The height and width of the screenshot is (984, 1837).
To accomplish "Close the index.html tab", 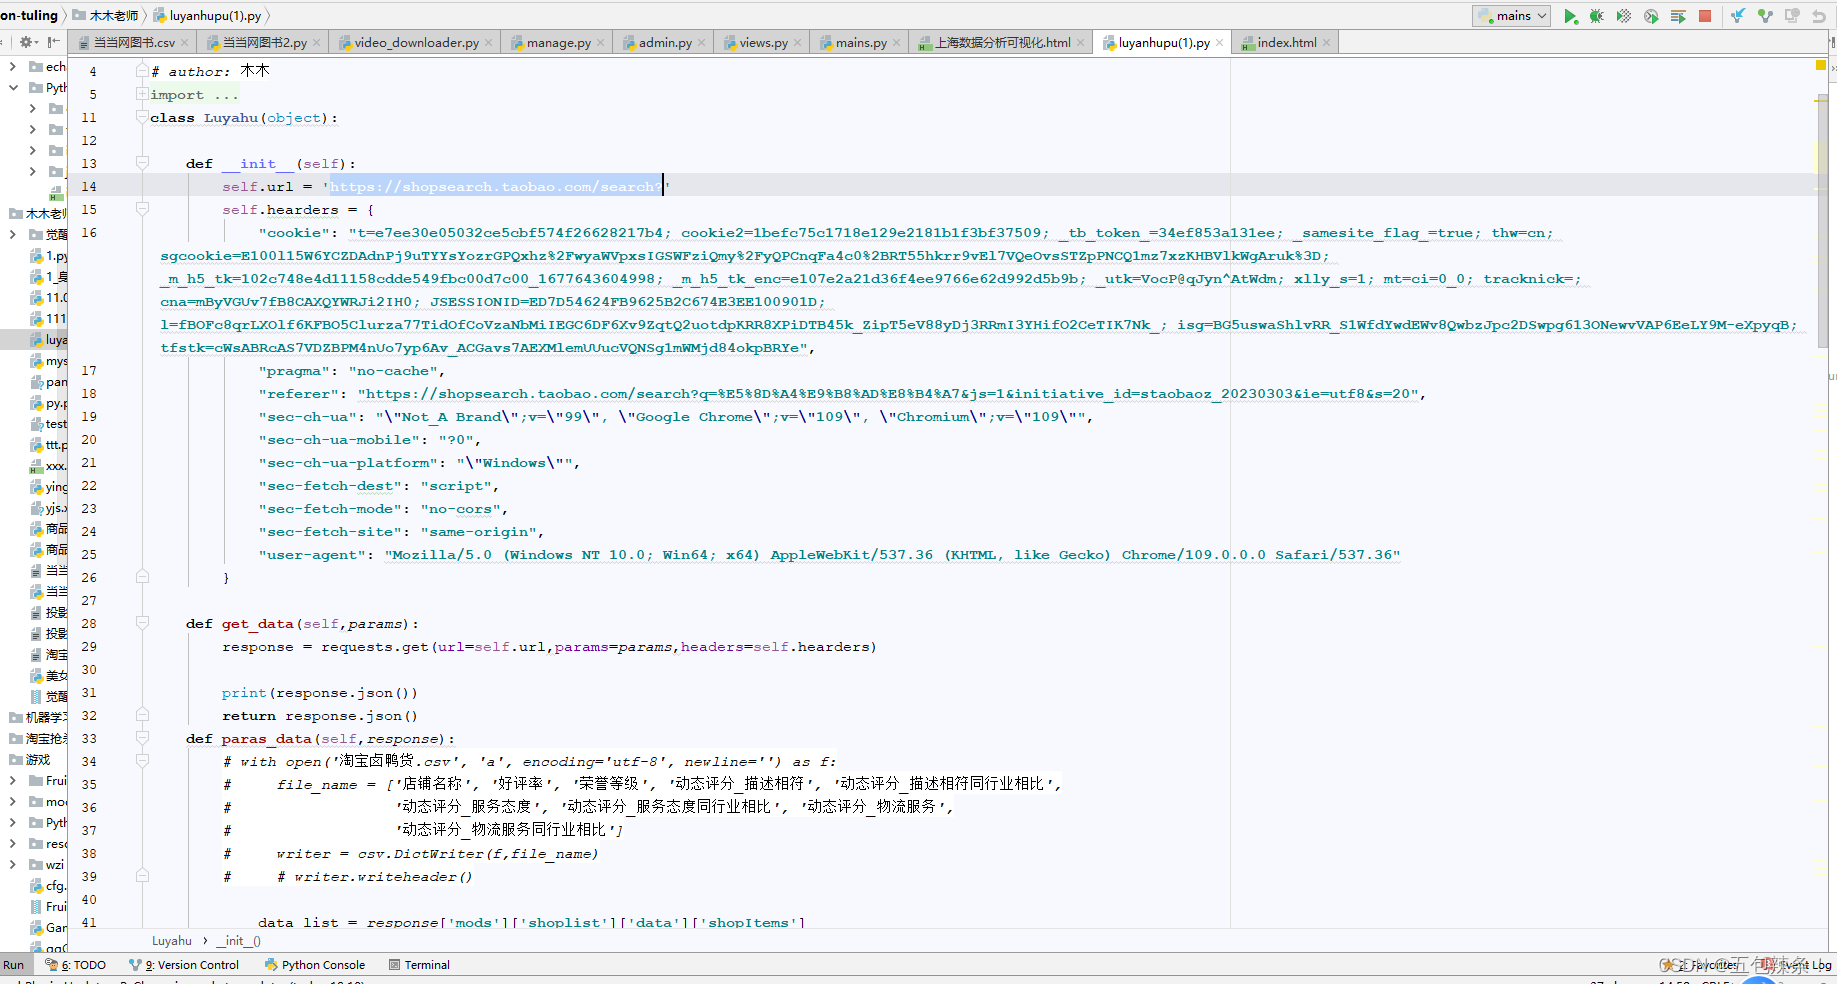I will pyautogui.click(x=1326, y=43).
